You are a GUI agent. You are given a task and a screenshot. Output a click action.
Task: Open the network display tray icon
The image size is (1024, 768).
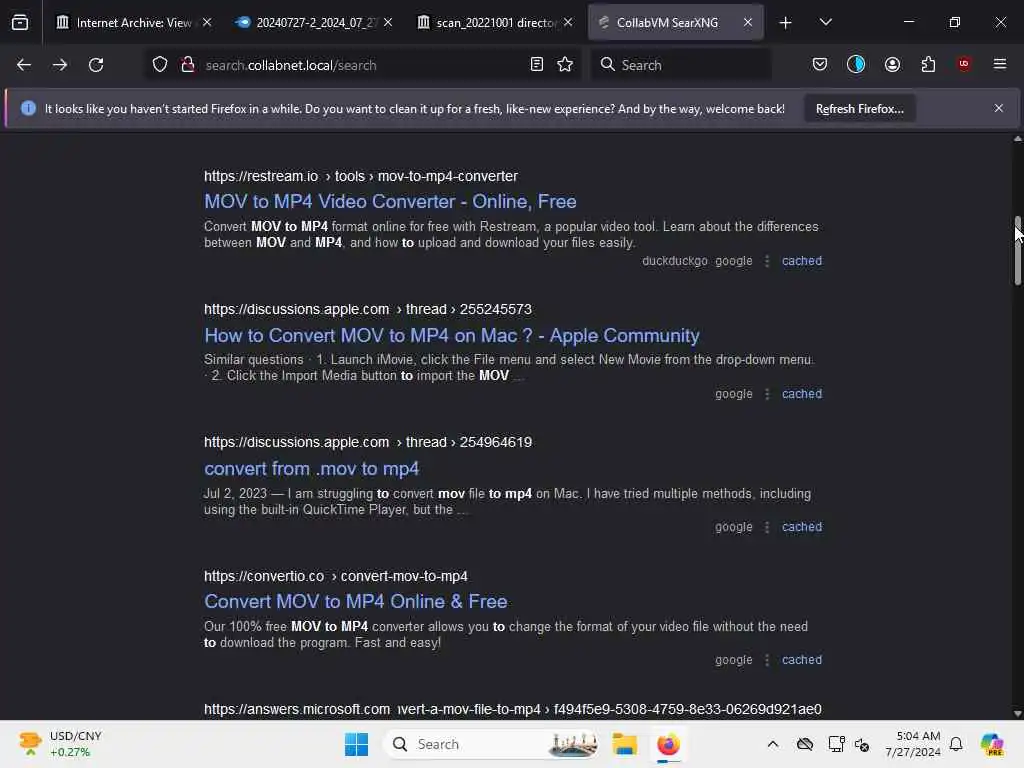[835, 744]
